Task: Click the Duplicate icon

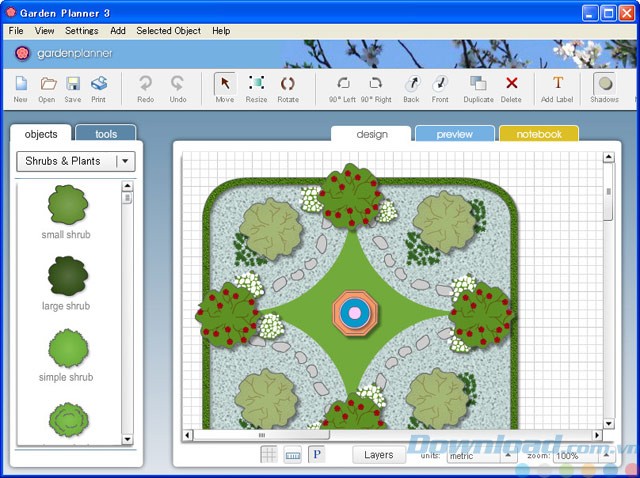Action: point(478,87)
